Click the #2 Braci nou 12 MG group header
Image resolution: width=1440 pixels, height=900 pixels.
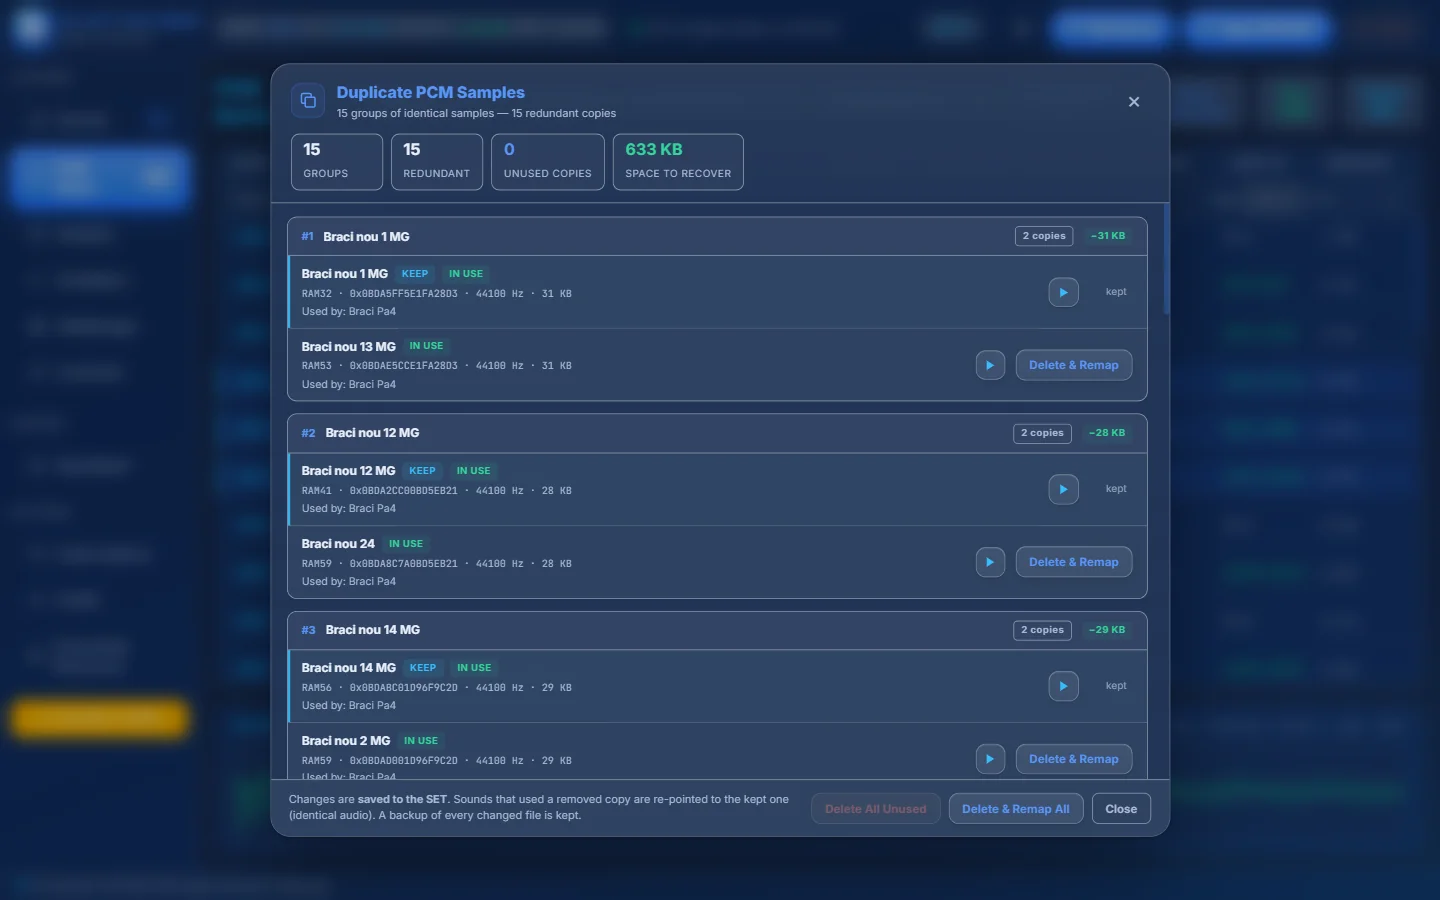[x=717, y=433]
